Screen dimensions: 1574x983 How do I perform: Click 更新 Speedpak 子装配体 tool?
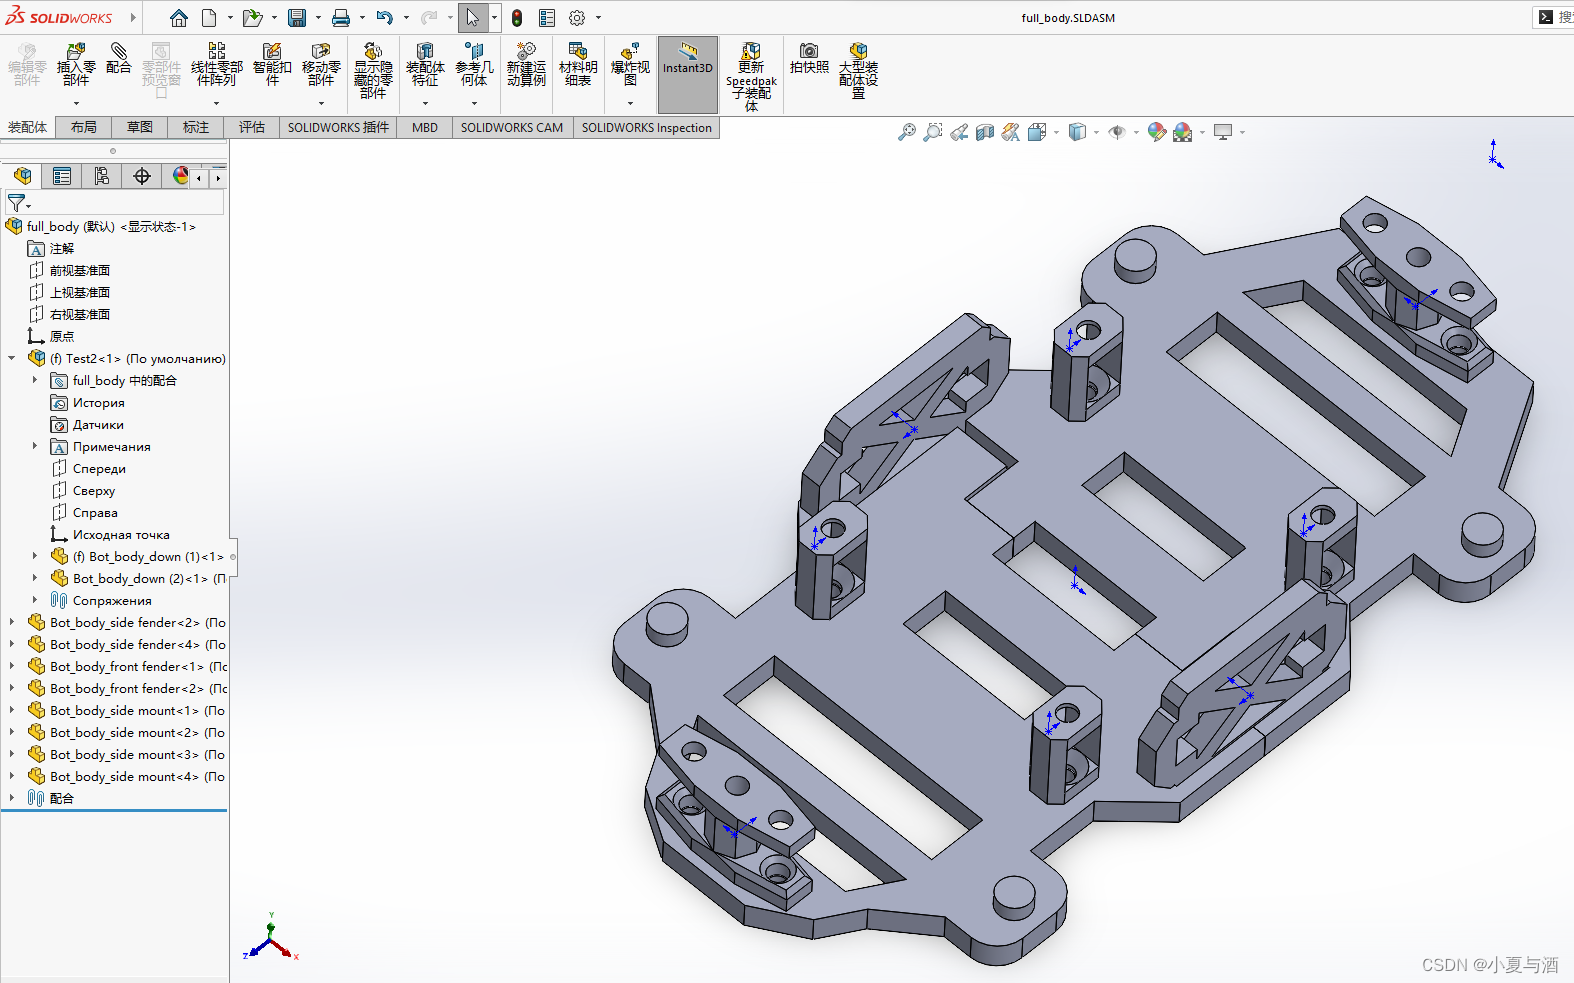coord(751,76)
